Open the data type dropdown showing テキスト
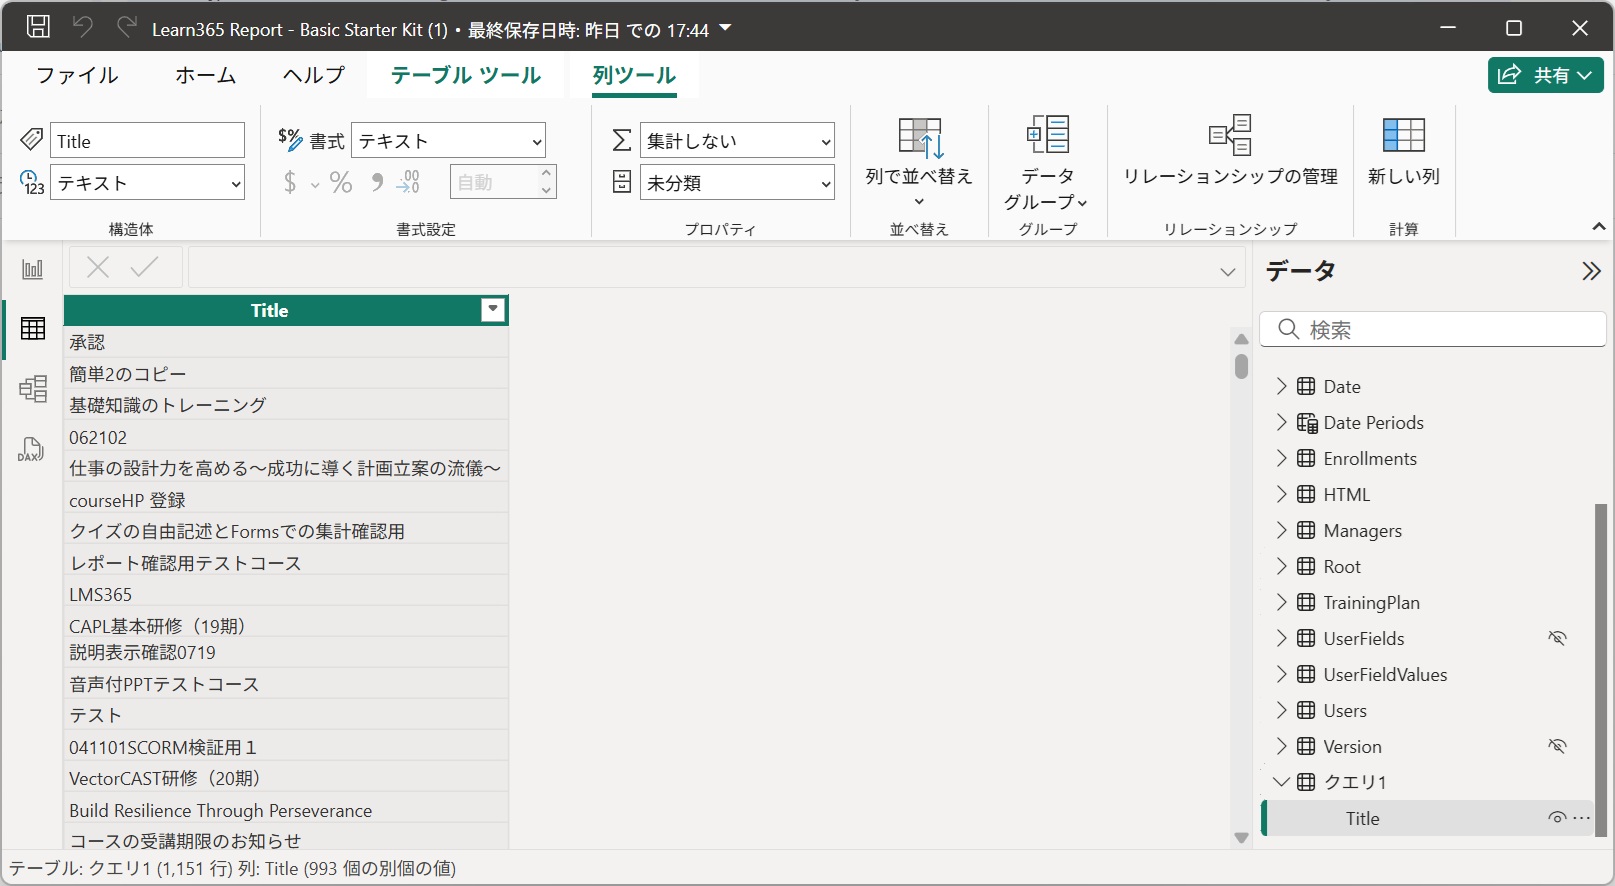 pyautogui.click(x=148, y=183)
